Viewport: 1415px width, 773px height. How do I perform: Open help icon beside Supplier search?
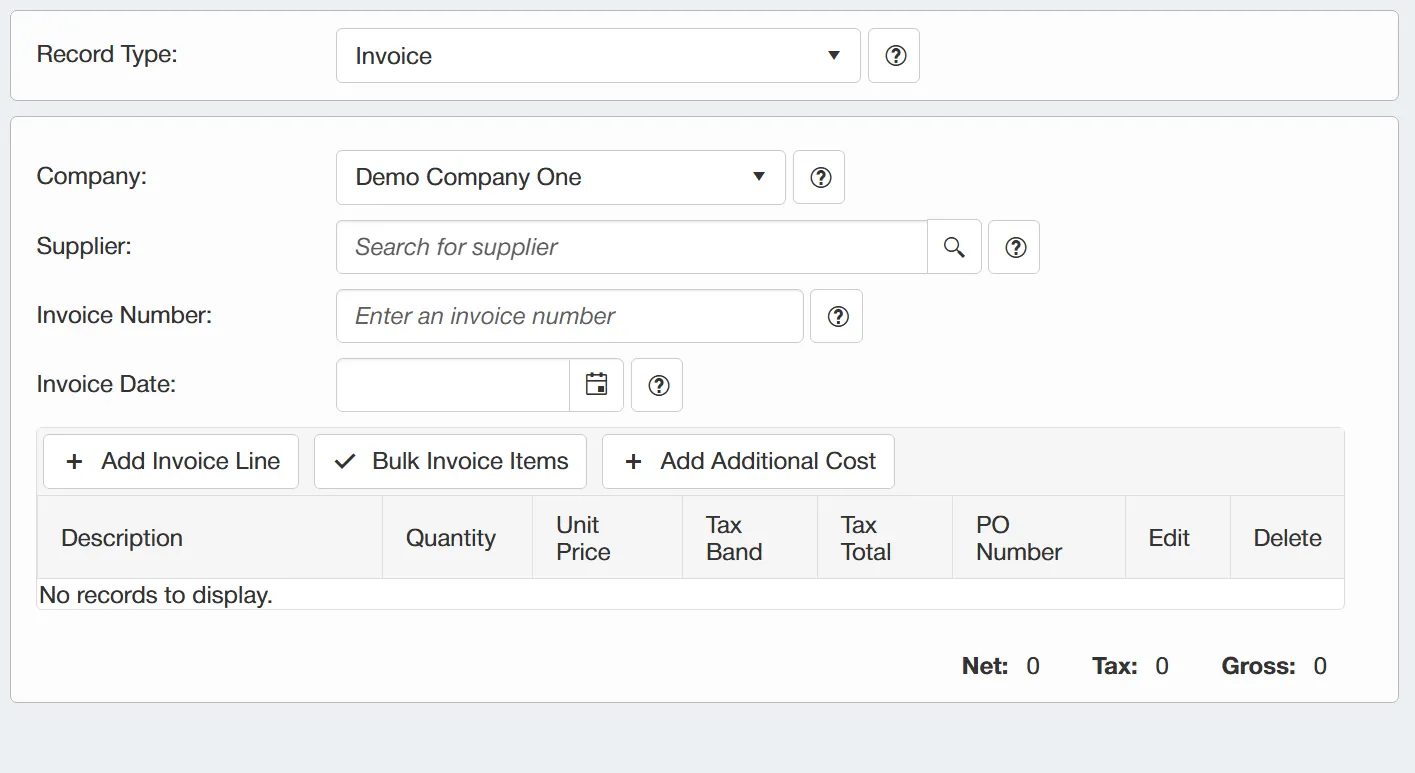[1014, 247]
